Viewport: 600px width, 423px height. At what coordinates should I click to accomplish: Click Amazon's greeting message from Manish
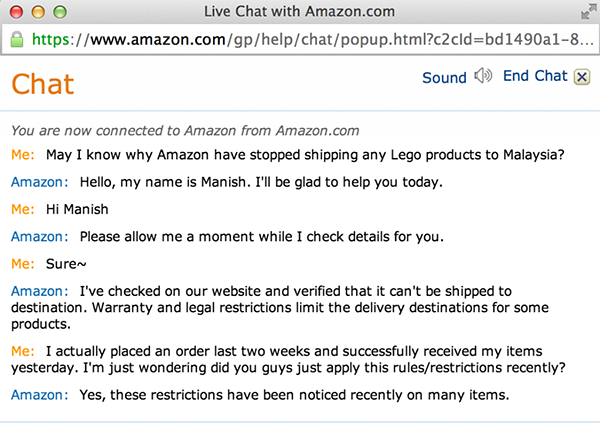pyautogui.click(x=246, y=183)
